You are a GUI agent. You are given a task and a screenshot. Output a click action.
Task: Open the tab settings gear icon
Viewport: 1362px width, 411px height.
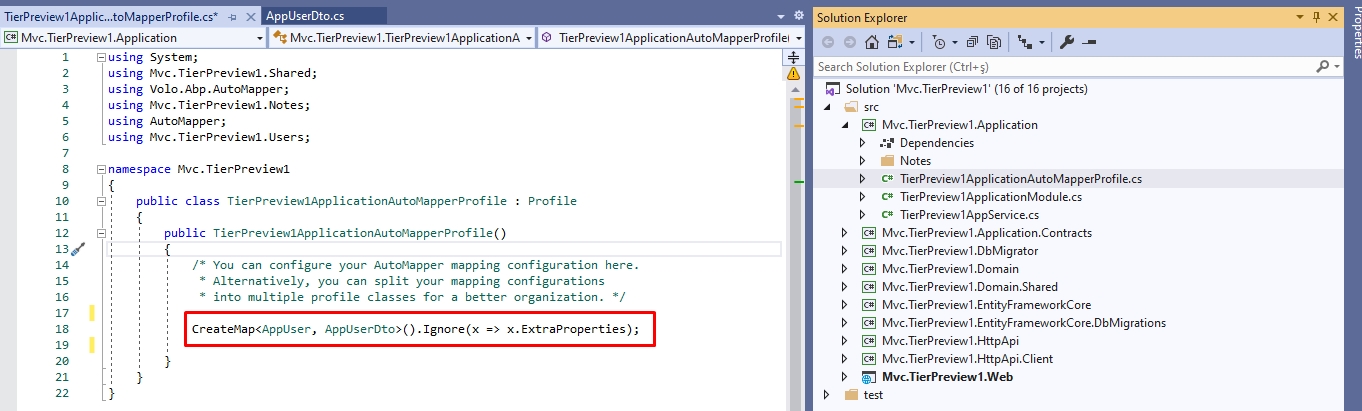pyautogui.click(x=798, y=16)
